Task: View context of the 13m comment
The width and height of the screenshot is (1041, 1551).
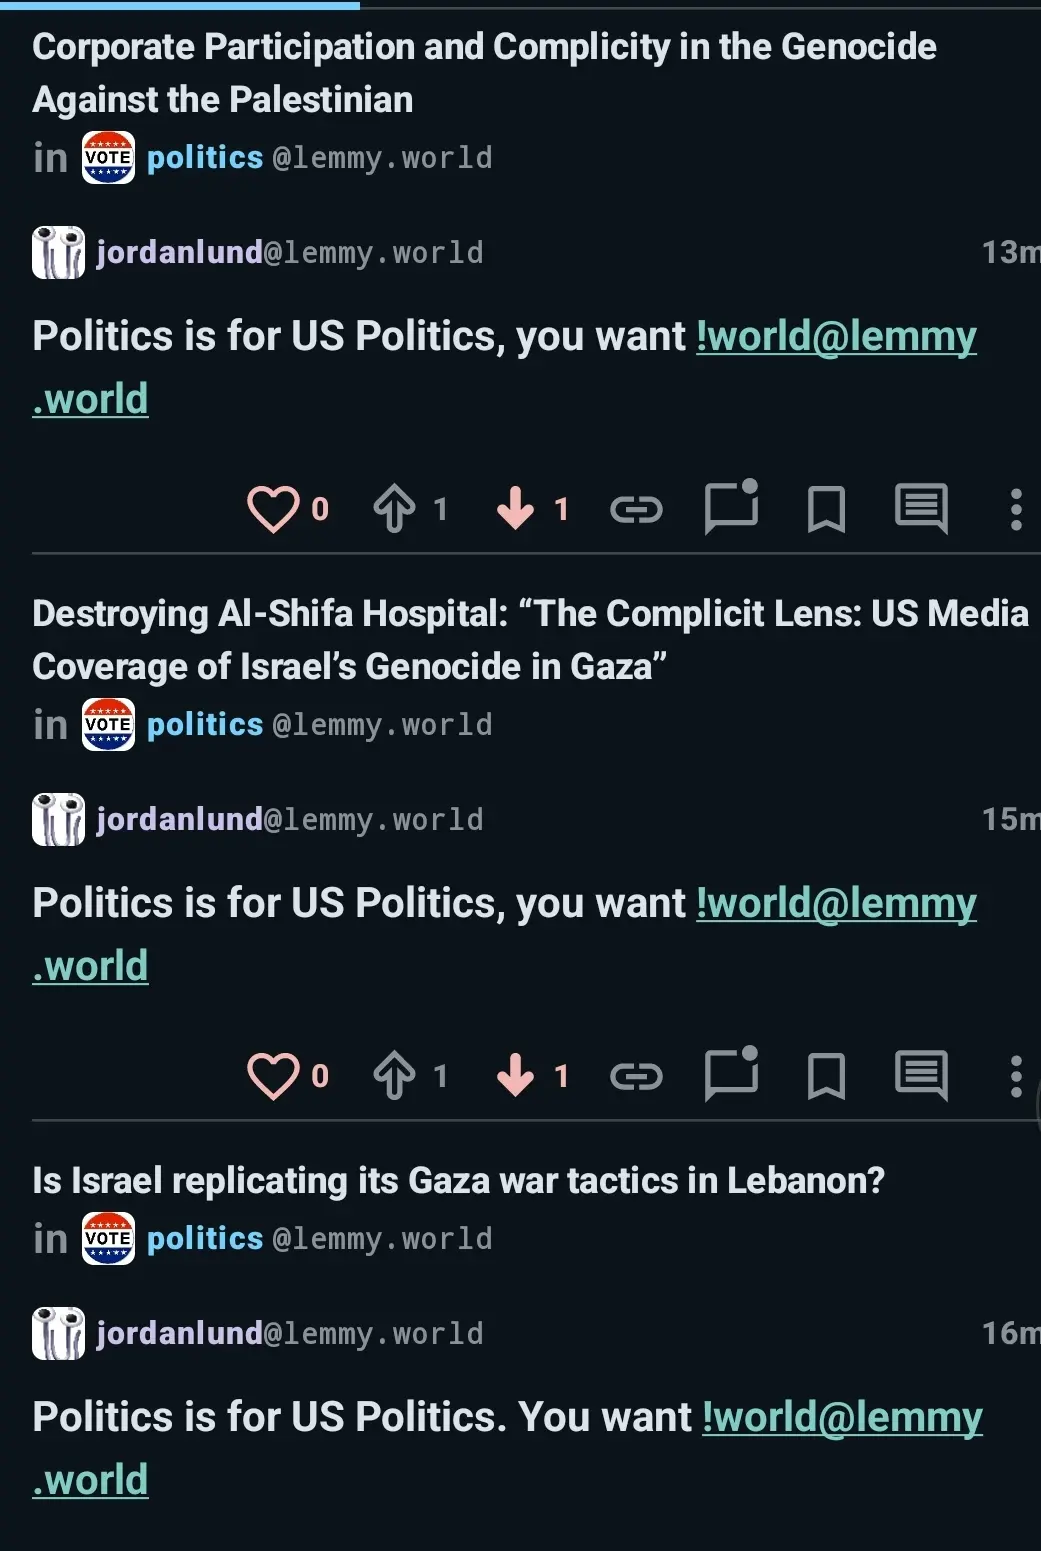Action: (x=921, y=509)
